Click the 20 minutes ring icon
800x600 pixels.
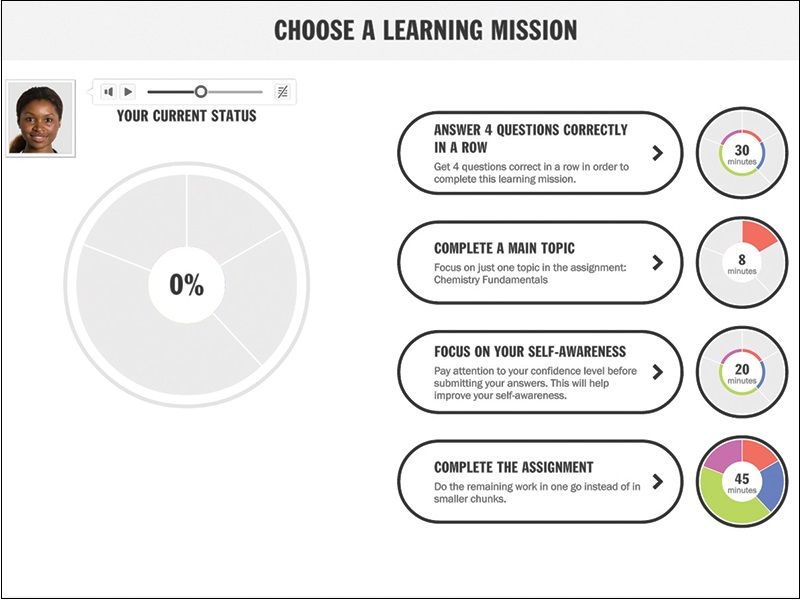click(x=742, y=373)
